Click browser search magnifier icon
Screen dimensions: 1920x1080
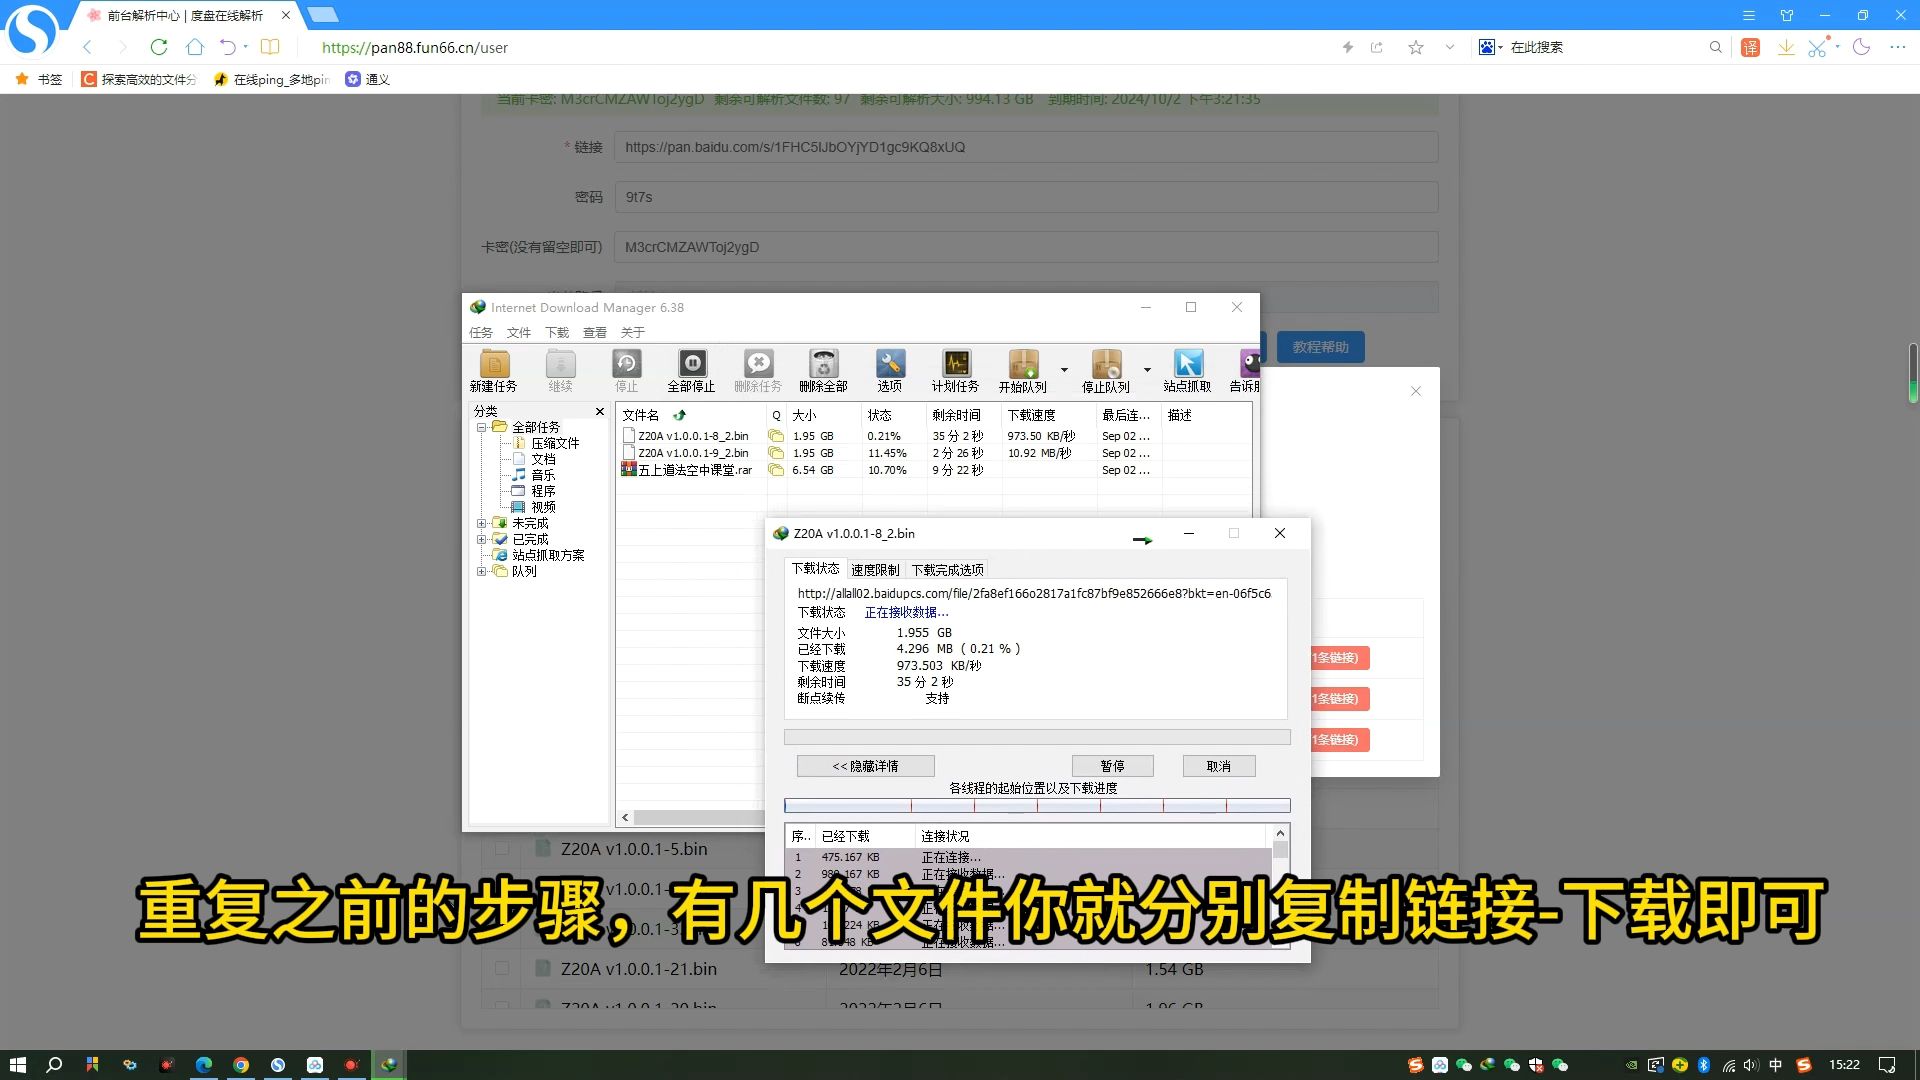coord(1716,47)
